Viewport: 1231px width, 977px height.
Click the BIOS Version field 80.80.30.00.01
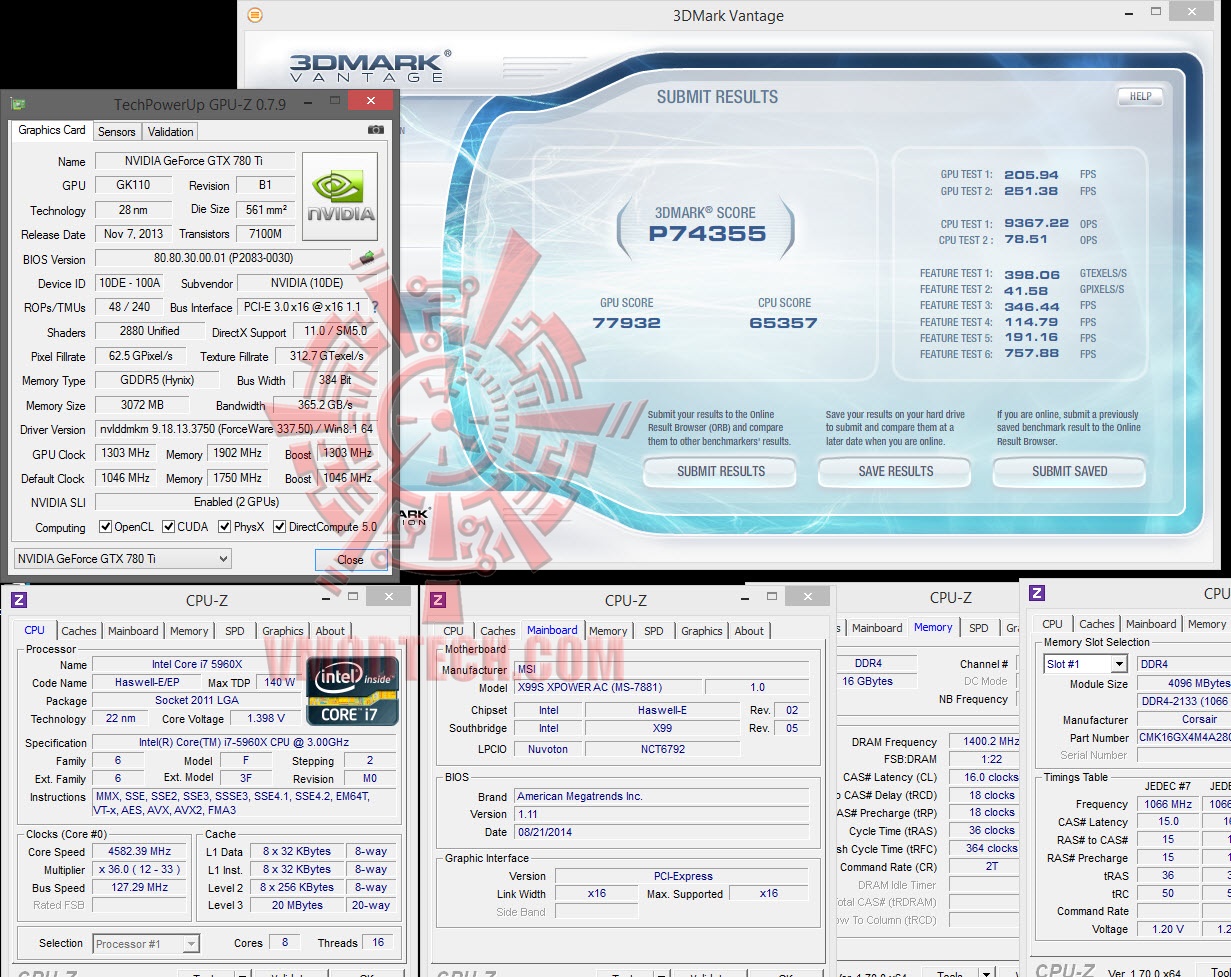pos(223,259)
